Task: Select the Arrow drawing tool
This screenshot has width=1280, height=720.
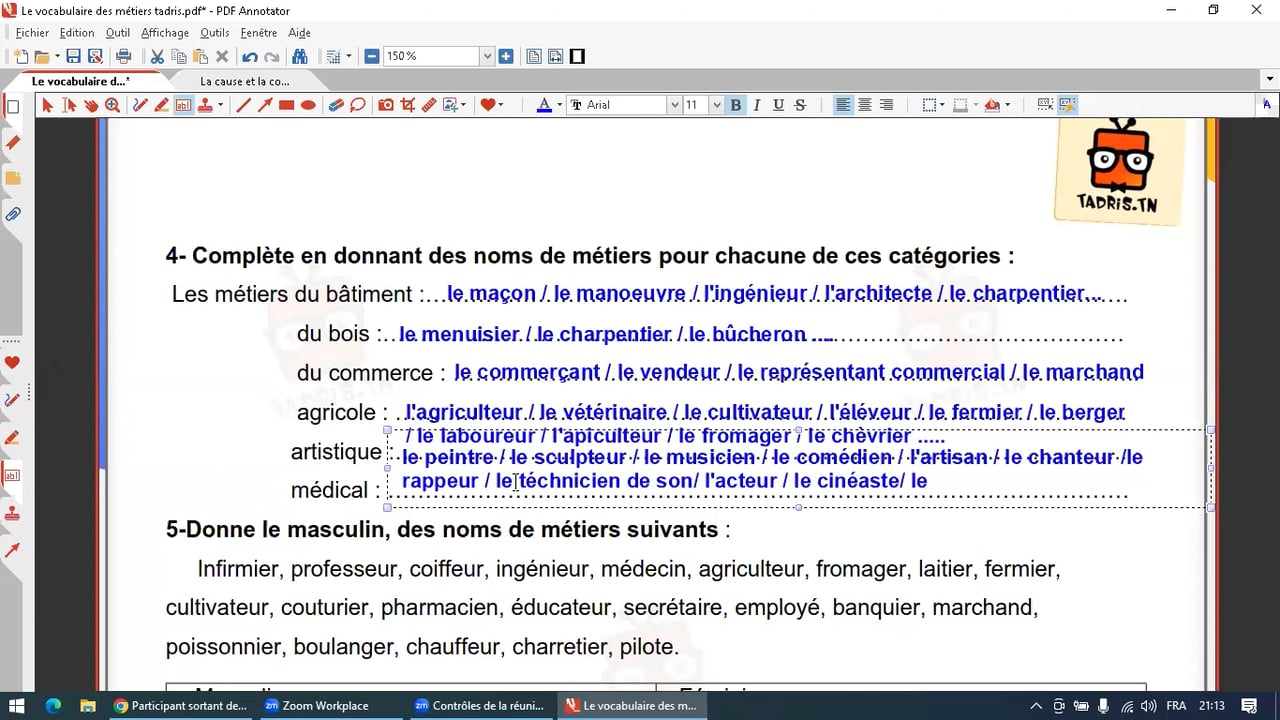Action: tap(265, 105)
